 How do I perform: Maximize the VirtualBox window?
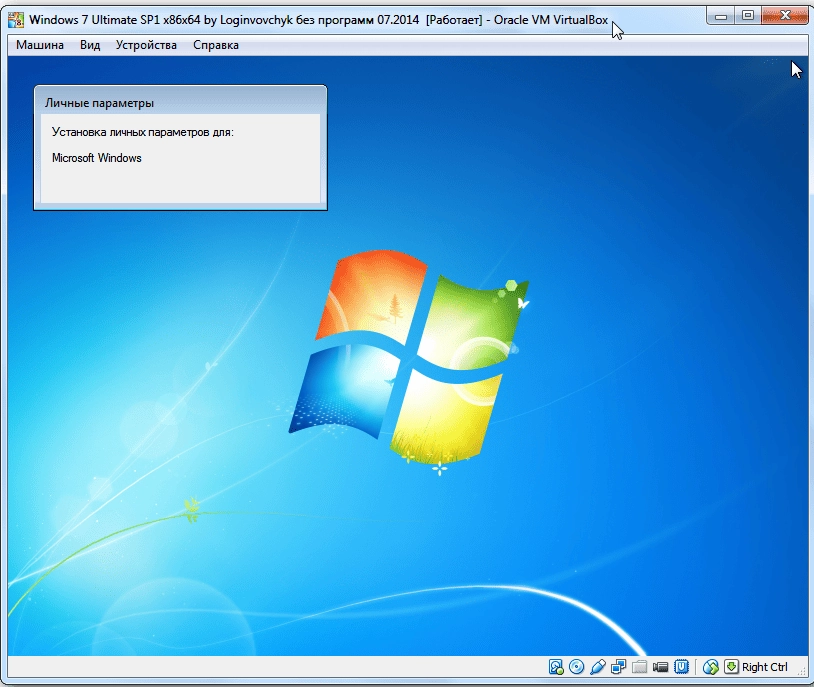pos(748,17)
